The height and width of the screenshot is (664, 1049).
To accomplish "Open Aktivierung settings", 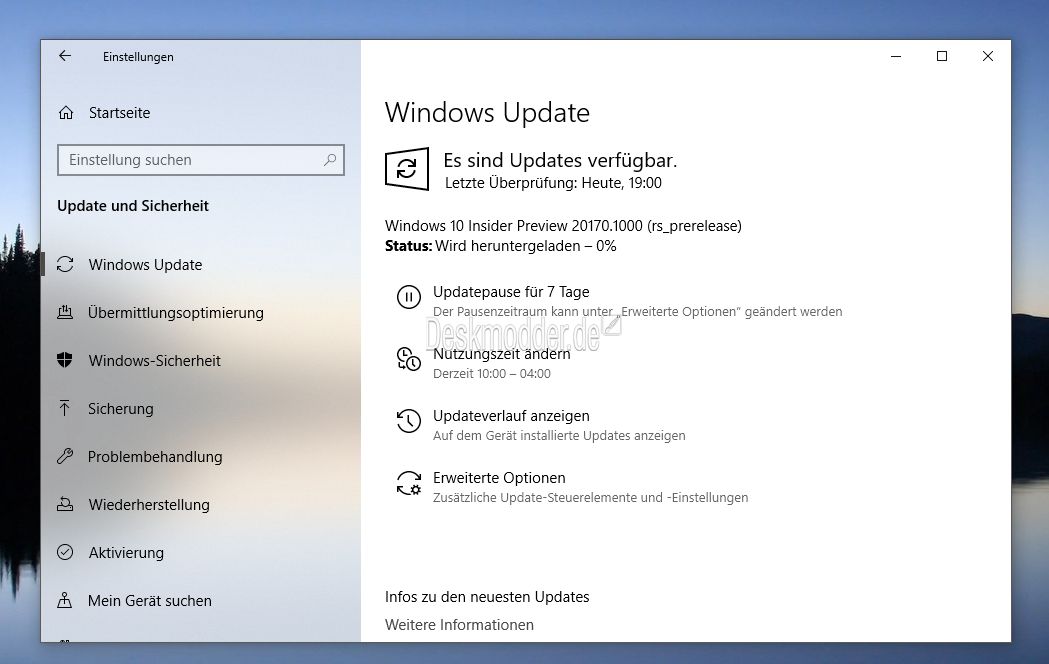I will point(126,553).
